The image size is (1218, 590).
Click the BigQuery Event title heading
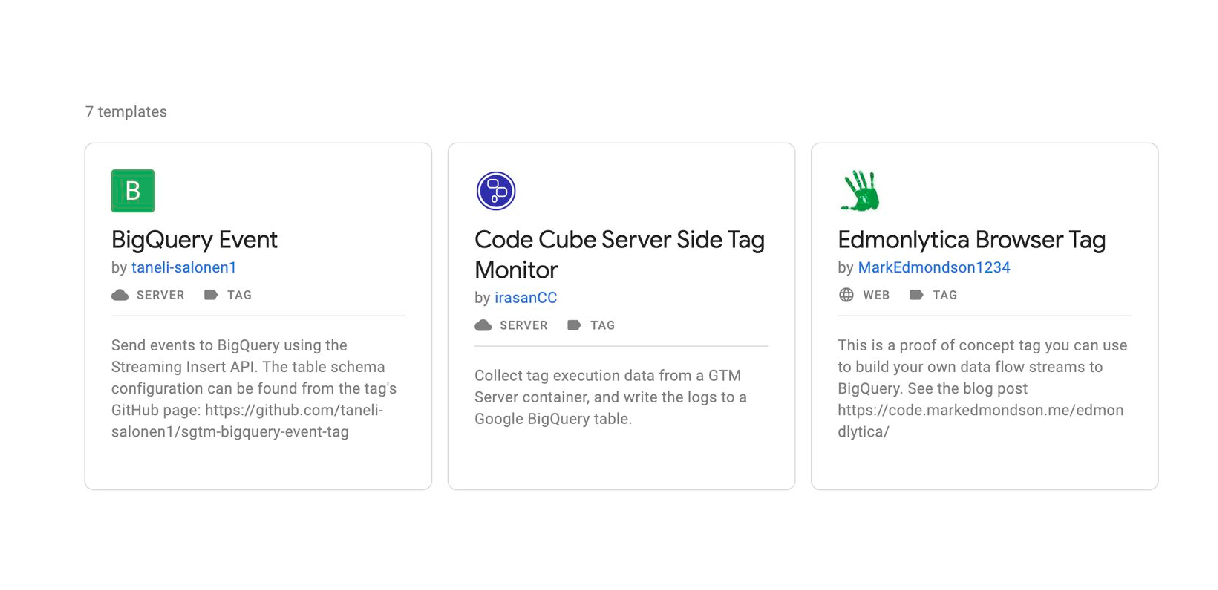(x=195, y=240)
